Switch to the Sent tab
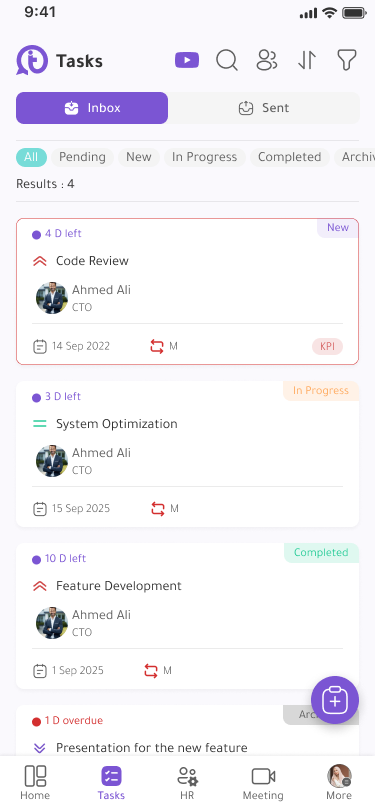 (x=264, y=108)
